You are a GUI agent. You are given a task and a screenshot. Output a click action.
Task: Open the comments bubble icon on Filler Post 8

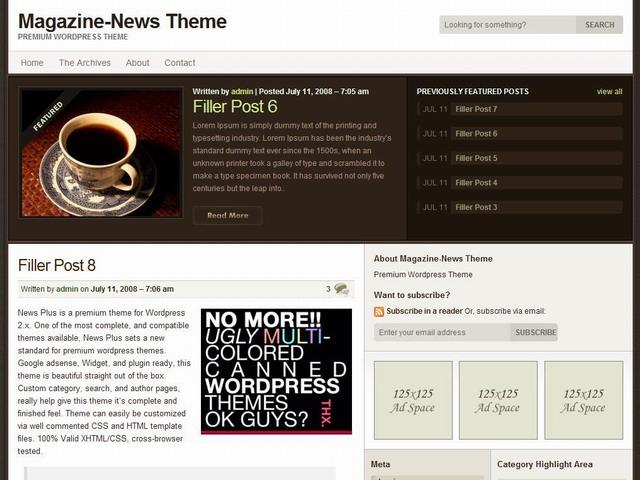tap(342, 289)
